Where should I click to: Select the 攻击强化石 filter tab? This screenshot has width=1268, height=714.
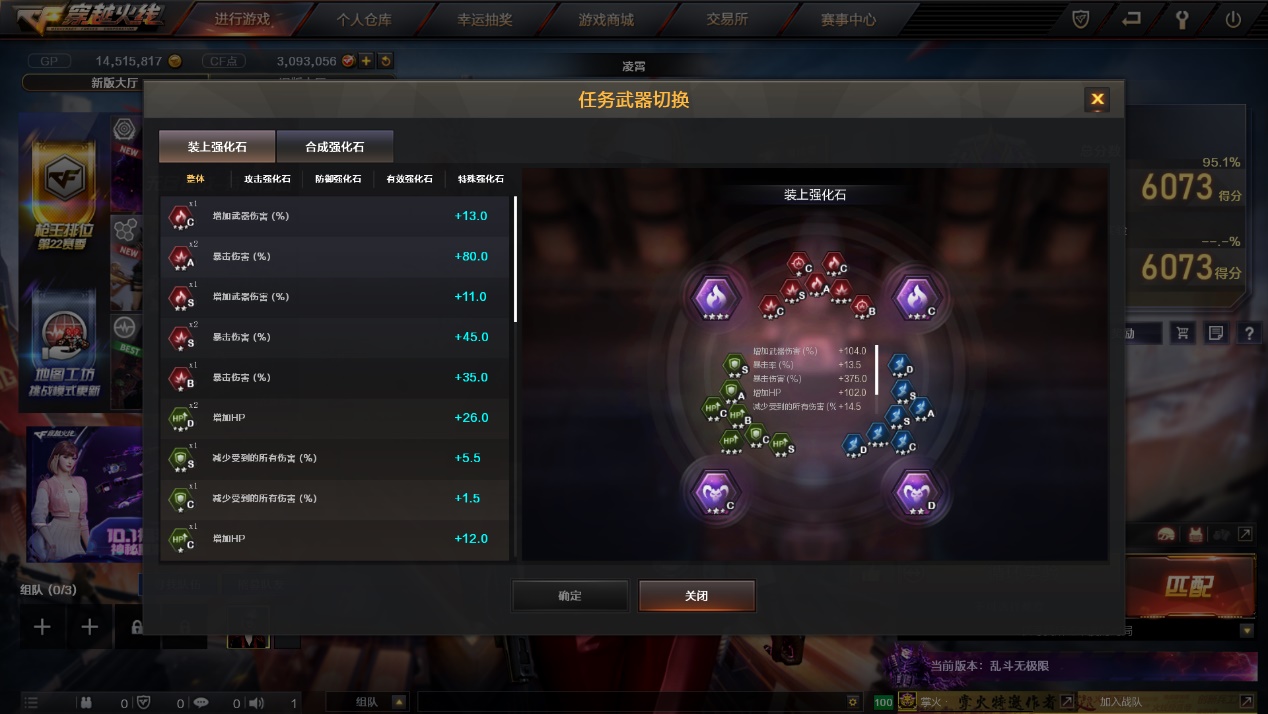[x=267, y=179]
